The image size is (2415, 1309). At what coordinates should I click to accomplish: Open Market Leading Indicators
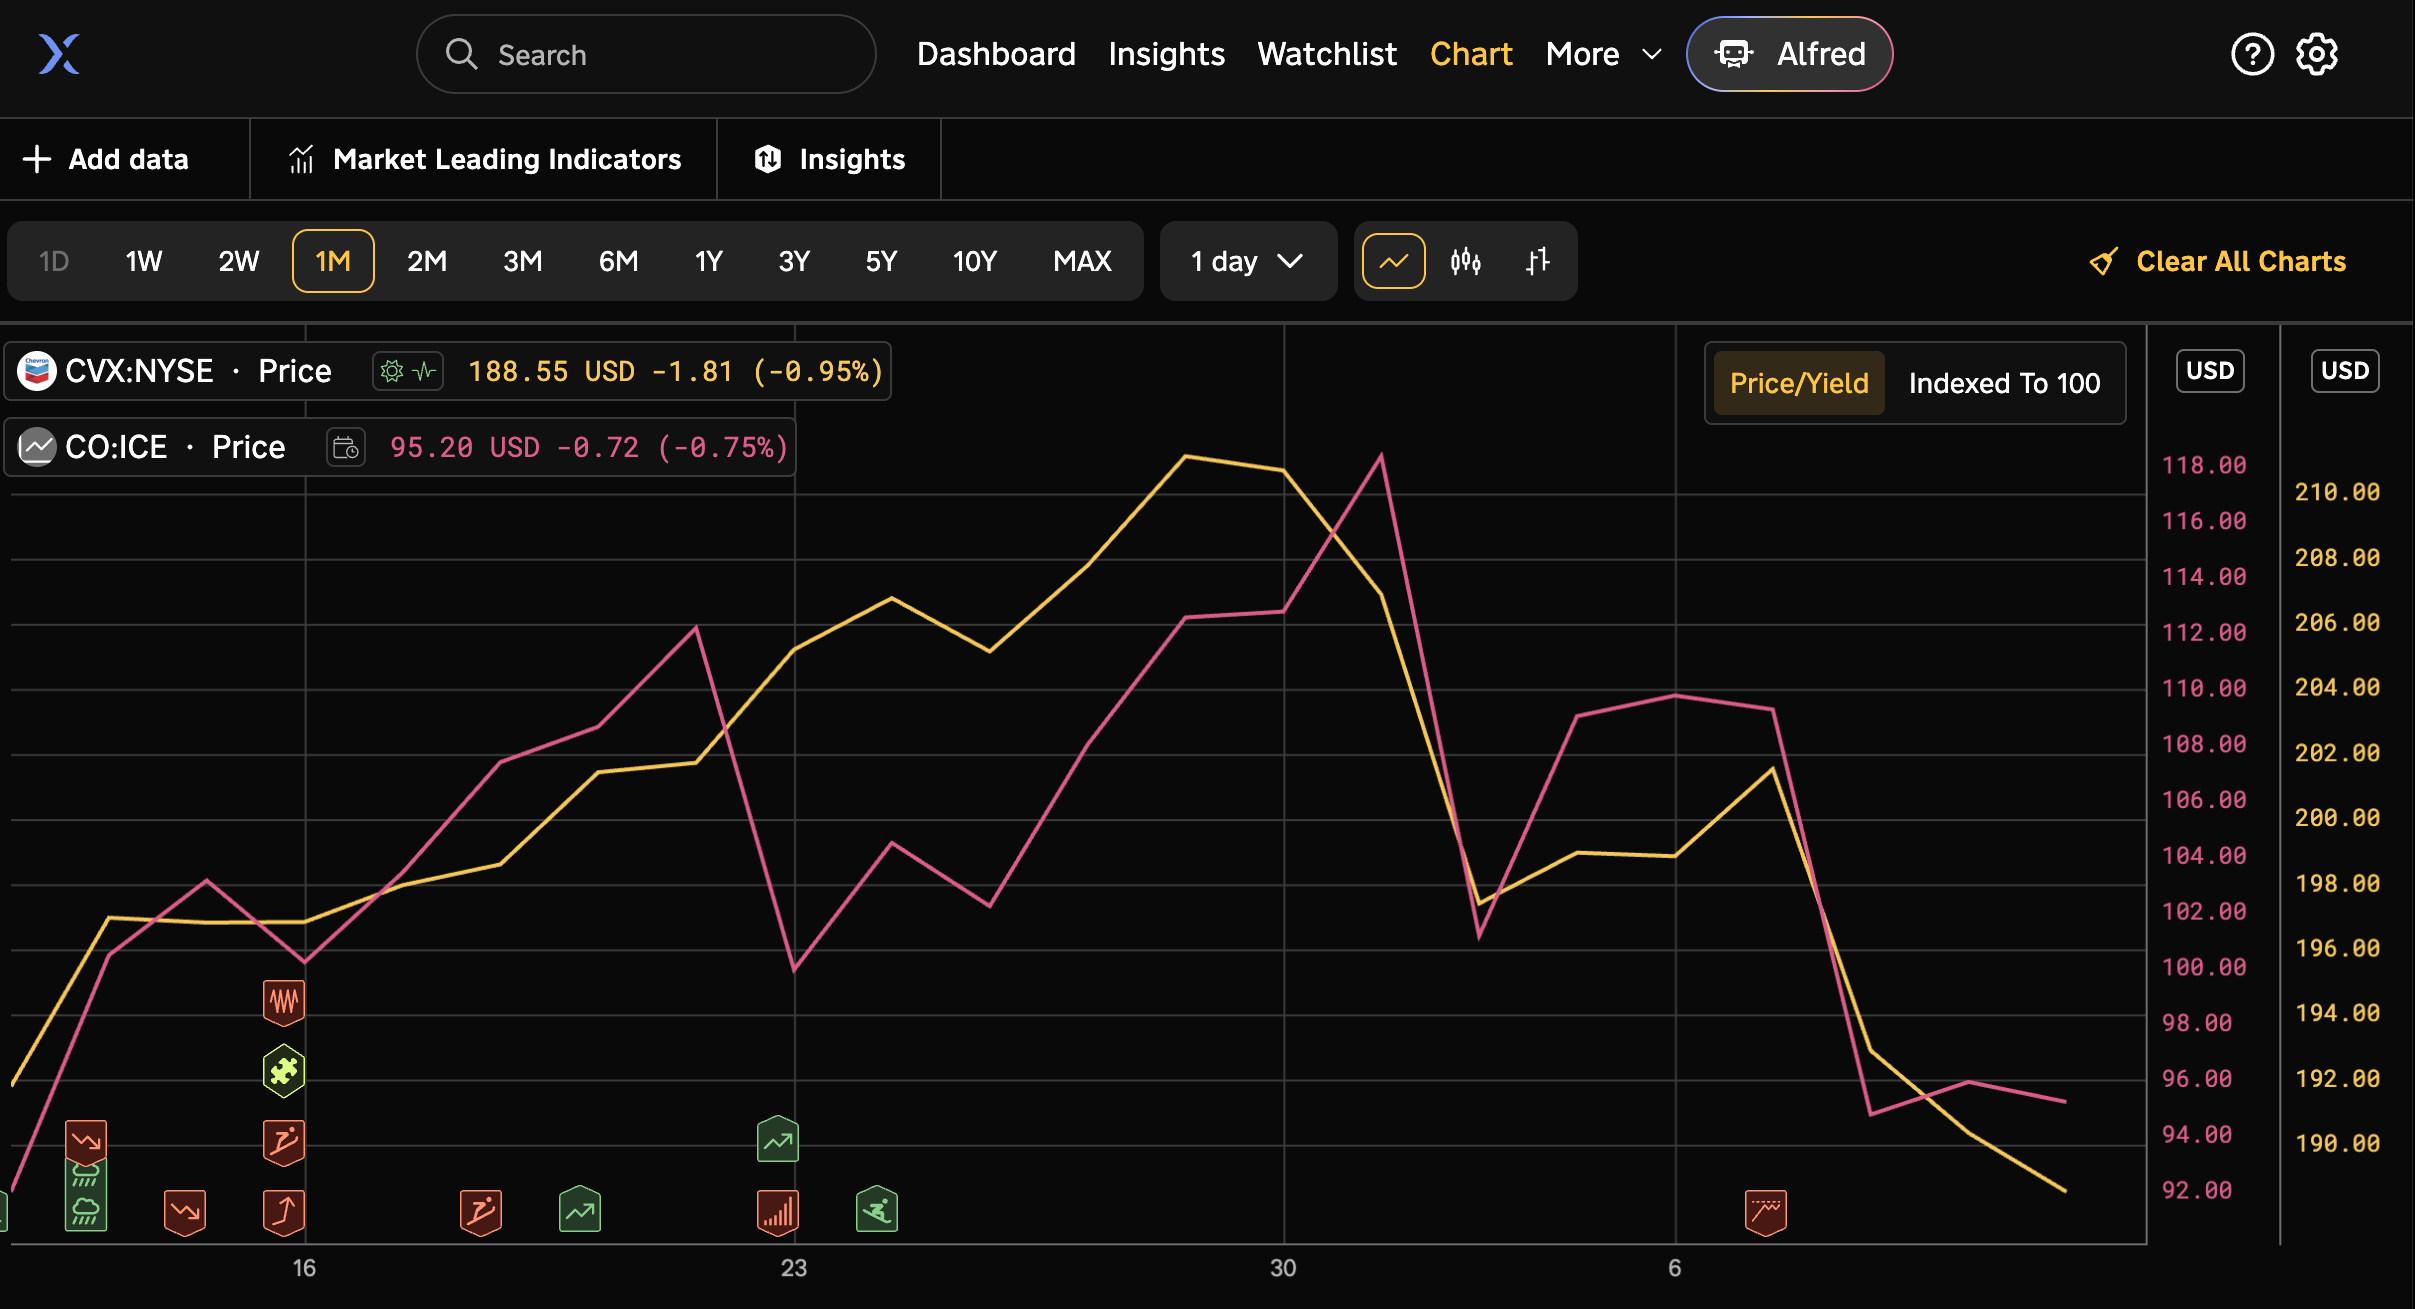tap(485, 159)
